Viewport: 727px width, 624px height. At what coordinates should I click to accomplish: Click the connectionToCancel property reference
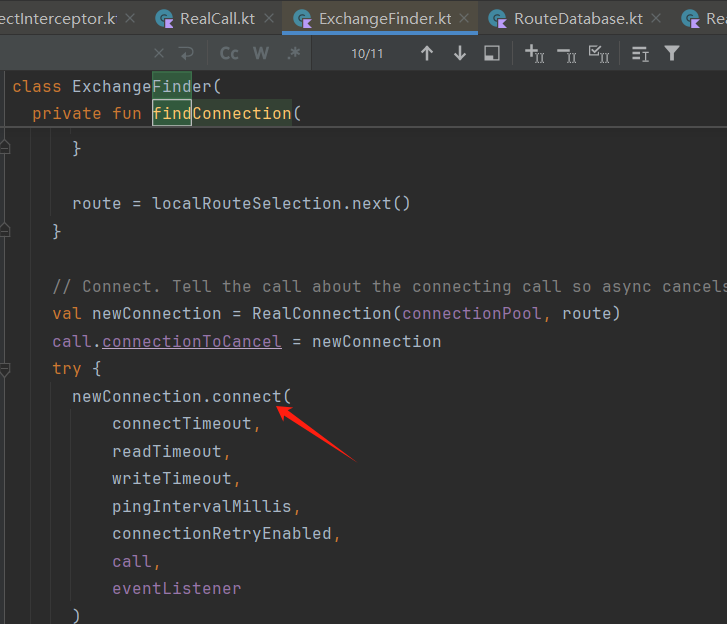tap(192, 341)
